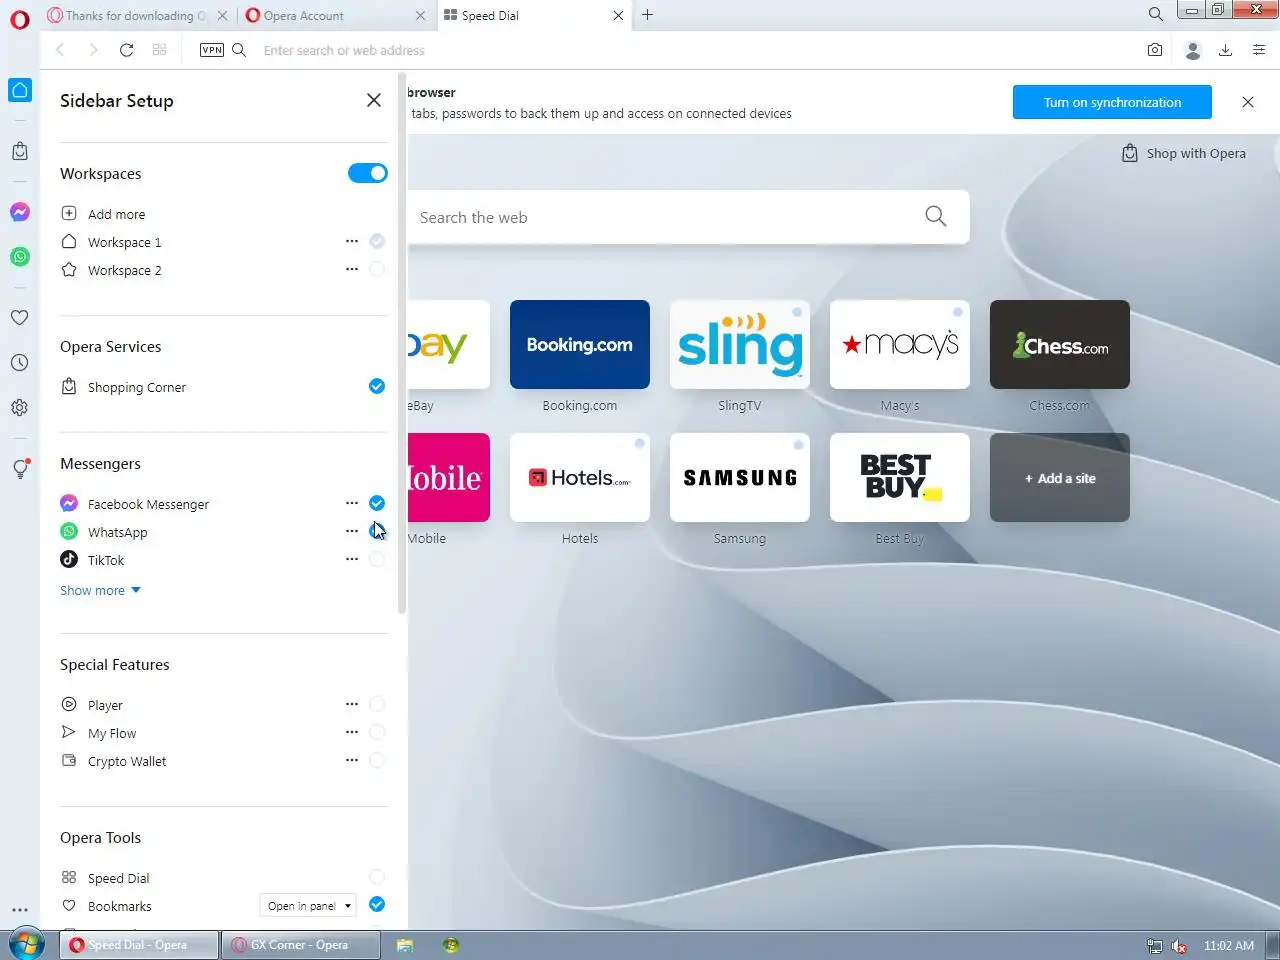The height and width of the screenshot is (960, 1280).
Task: Click the Add a site tile
Action: click(x=1060, y=477)
